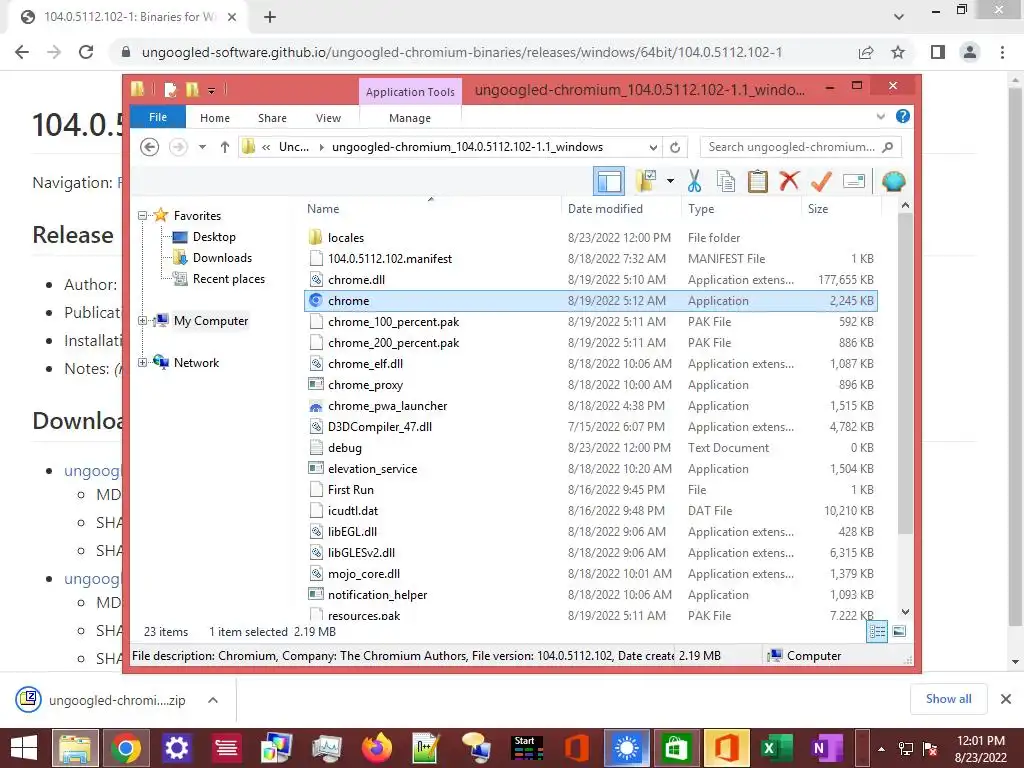Click the orange checkmark Properties icon
This screenshot has height=768, width=1024.
pyautogui.click(x=821, y=181)
